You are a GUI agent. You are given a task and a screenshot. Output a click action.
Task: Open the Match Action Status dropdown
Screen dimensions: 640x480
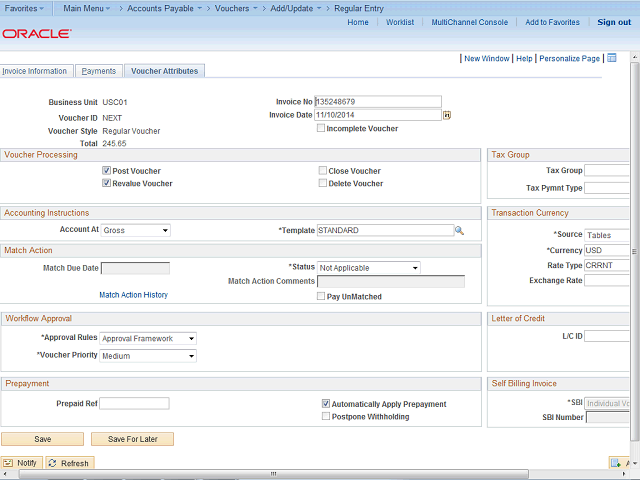point(369,268)
